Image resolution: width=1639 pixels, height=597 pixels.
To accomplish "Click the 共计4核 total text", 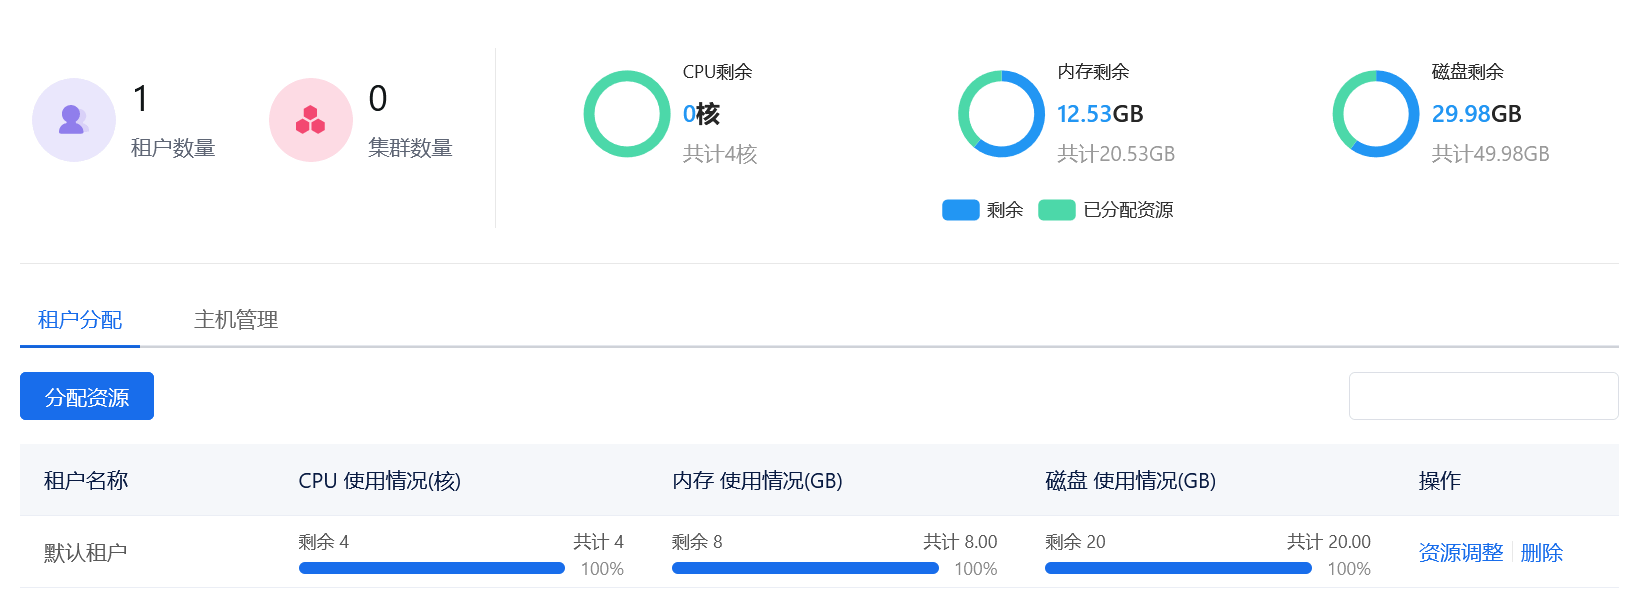I will (720, 154).
